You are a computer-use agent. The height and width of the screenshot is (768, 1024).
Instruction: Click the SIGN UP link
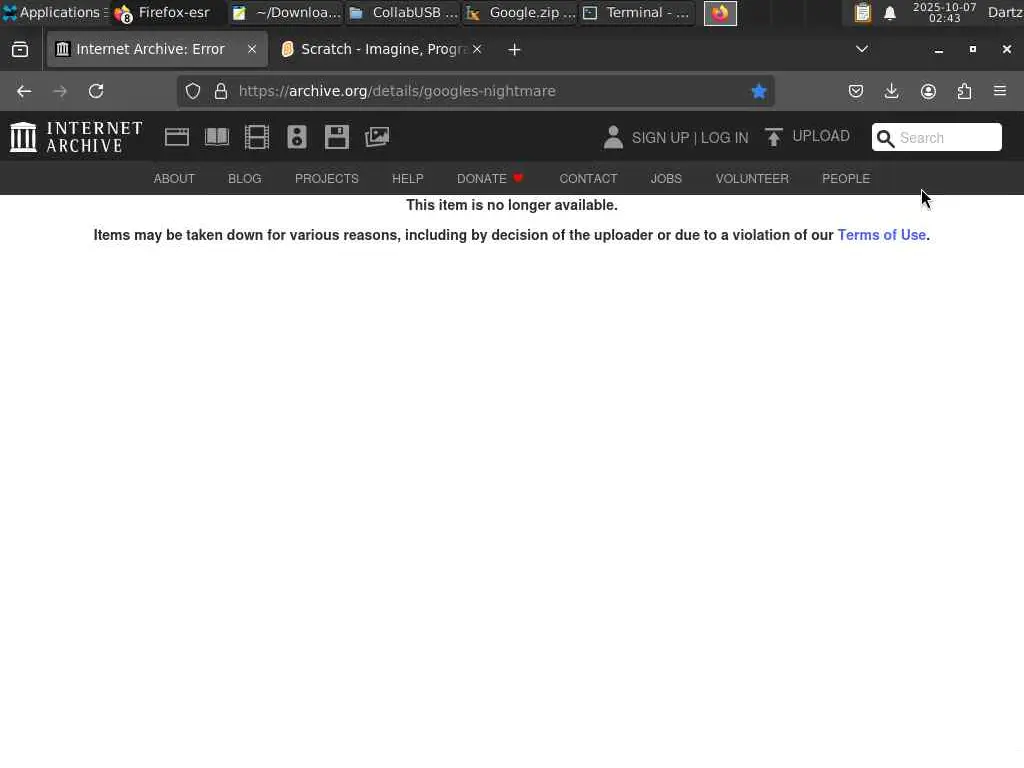(660, 138)
